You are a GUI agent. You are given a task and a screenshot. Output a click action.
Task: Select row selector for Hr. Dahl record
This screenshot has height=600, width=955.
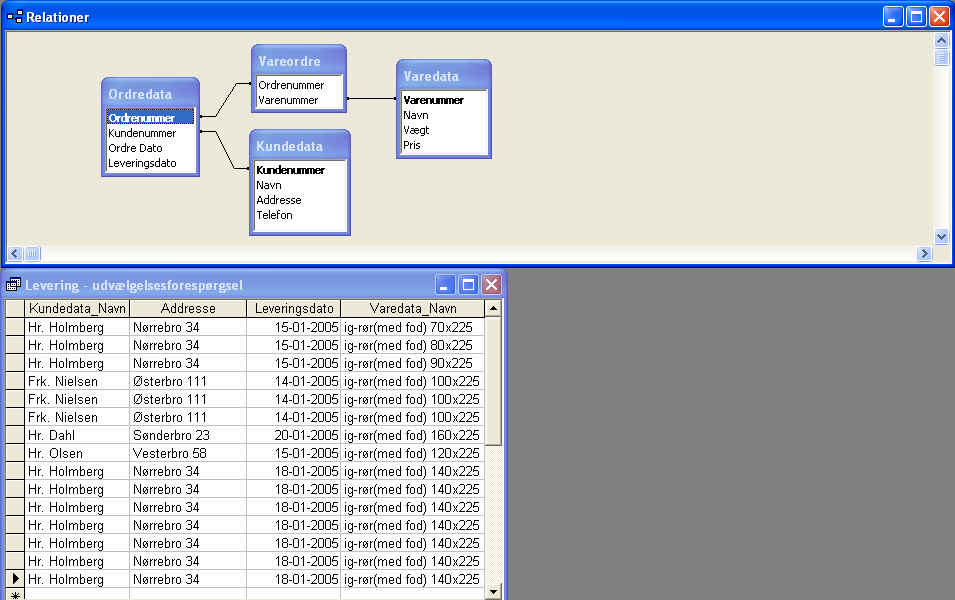[x=14, y=435]
